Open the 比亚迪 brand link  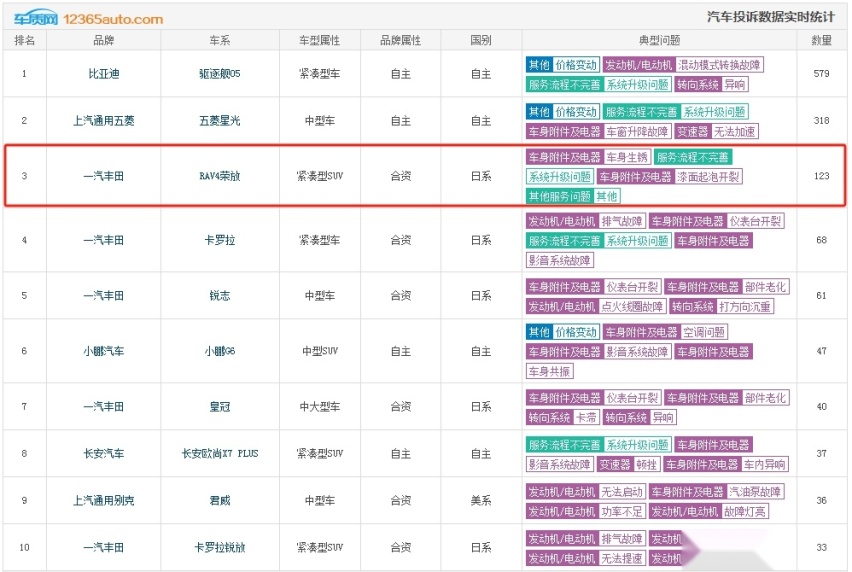click(x=103, y=74)
